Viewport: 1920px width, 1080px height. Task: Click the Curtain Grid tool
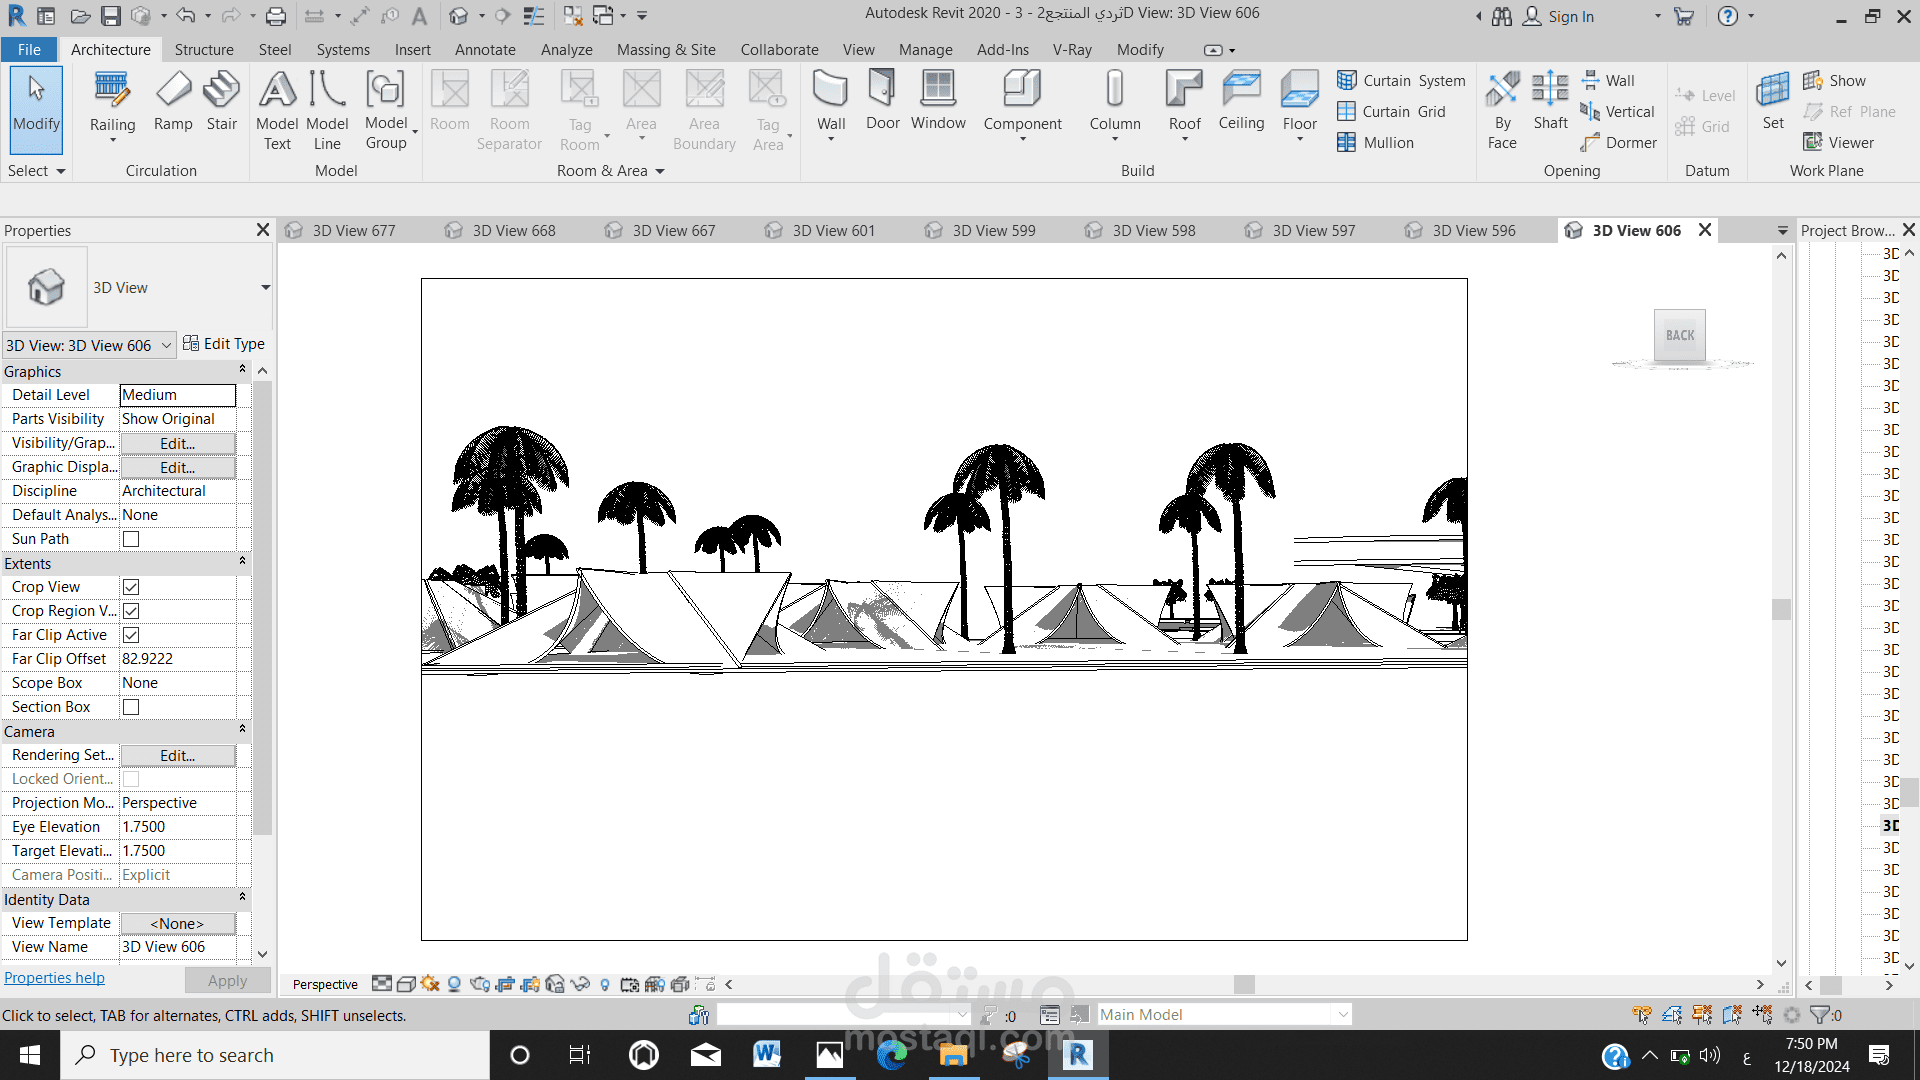tap(1391, 112)
